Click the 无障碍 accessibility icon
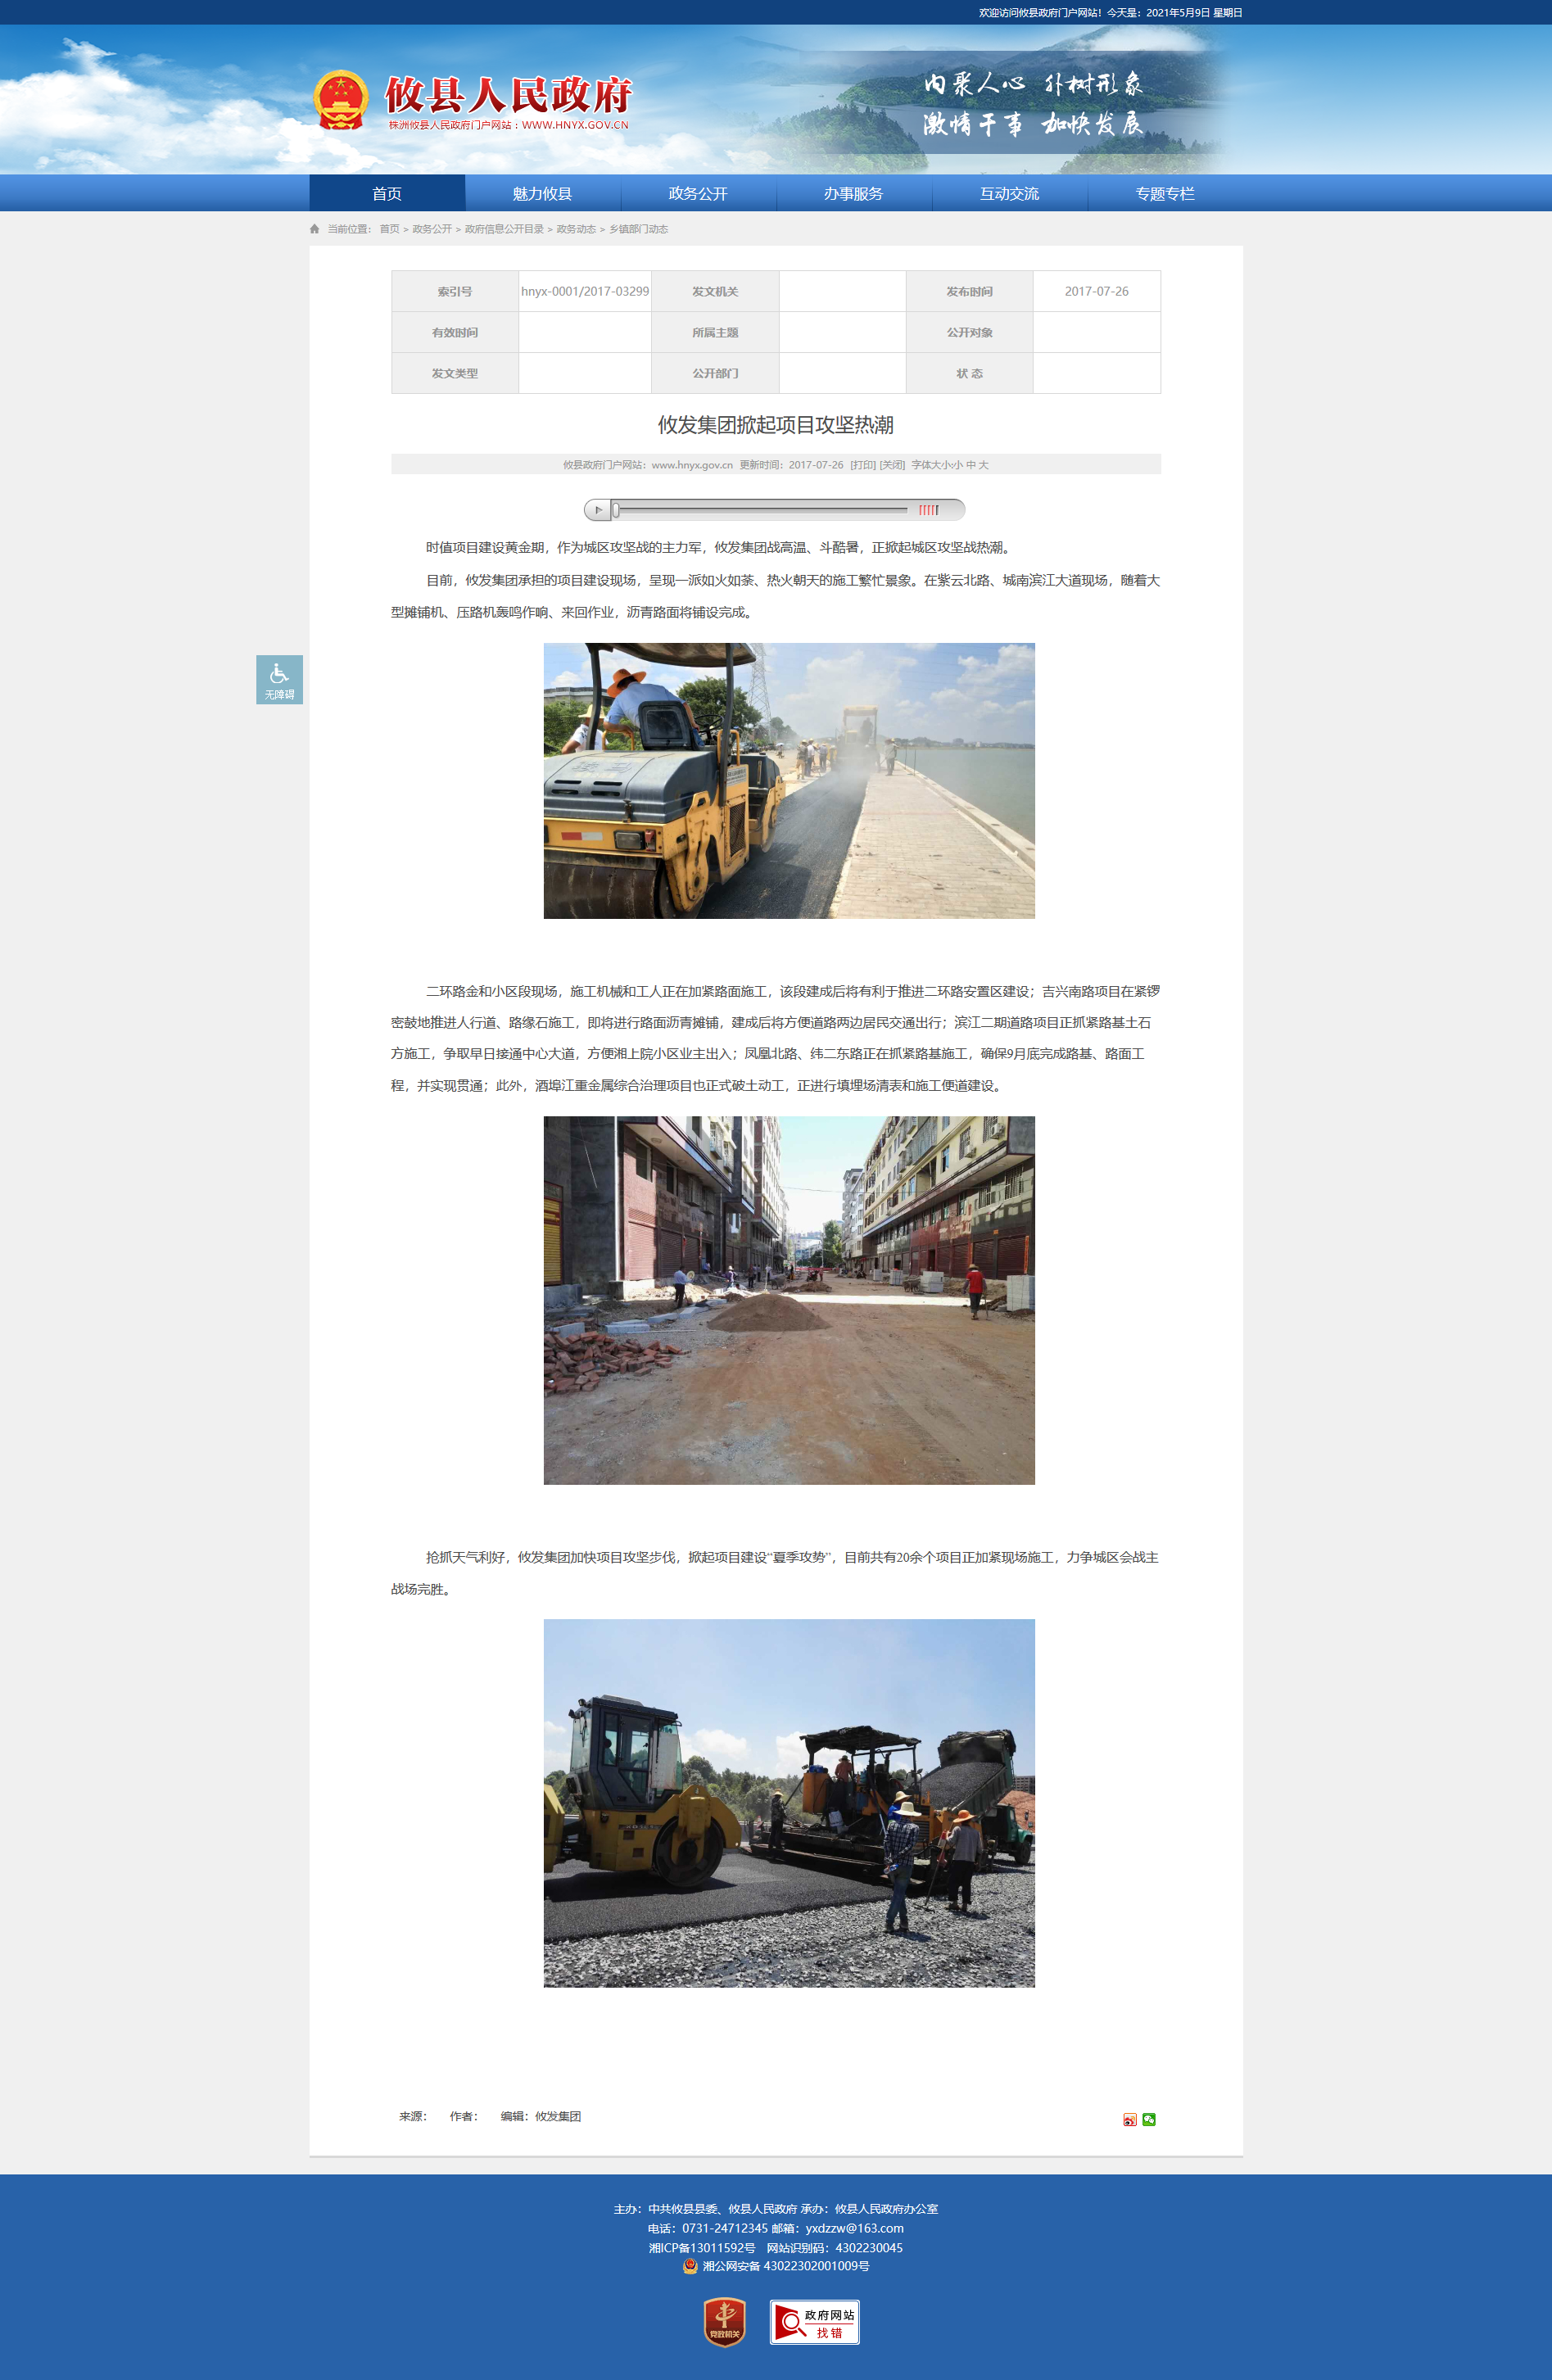 279,680
